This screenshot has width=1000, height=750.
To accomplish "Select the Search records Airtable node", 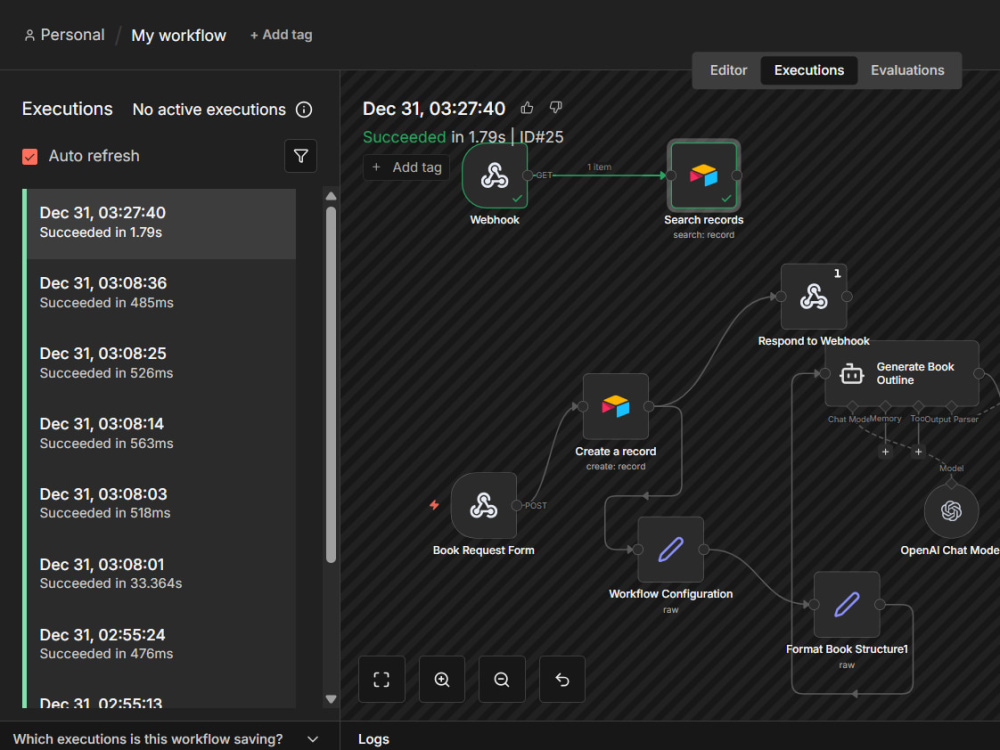I will [x=703, y=175].
